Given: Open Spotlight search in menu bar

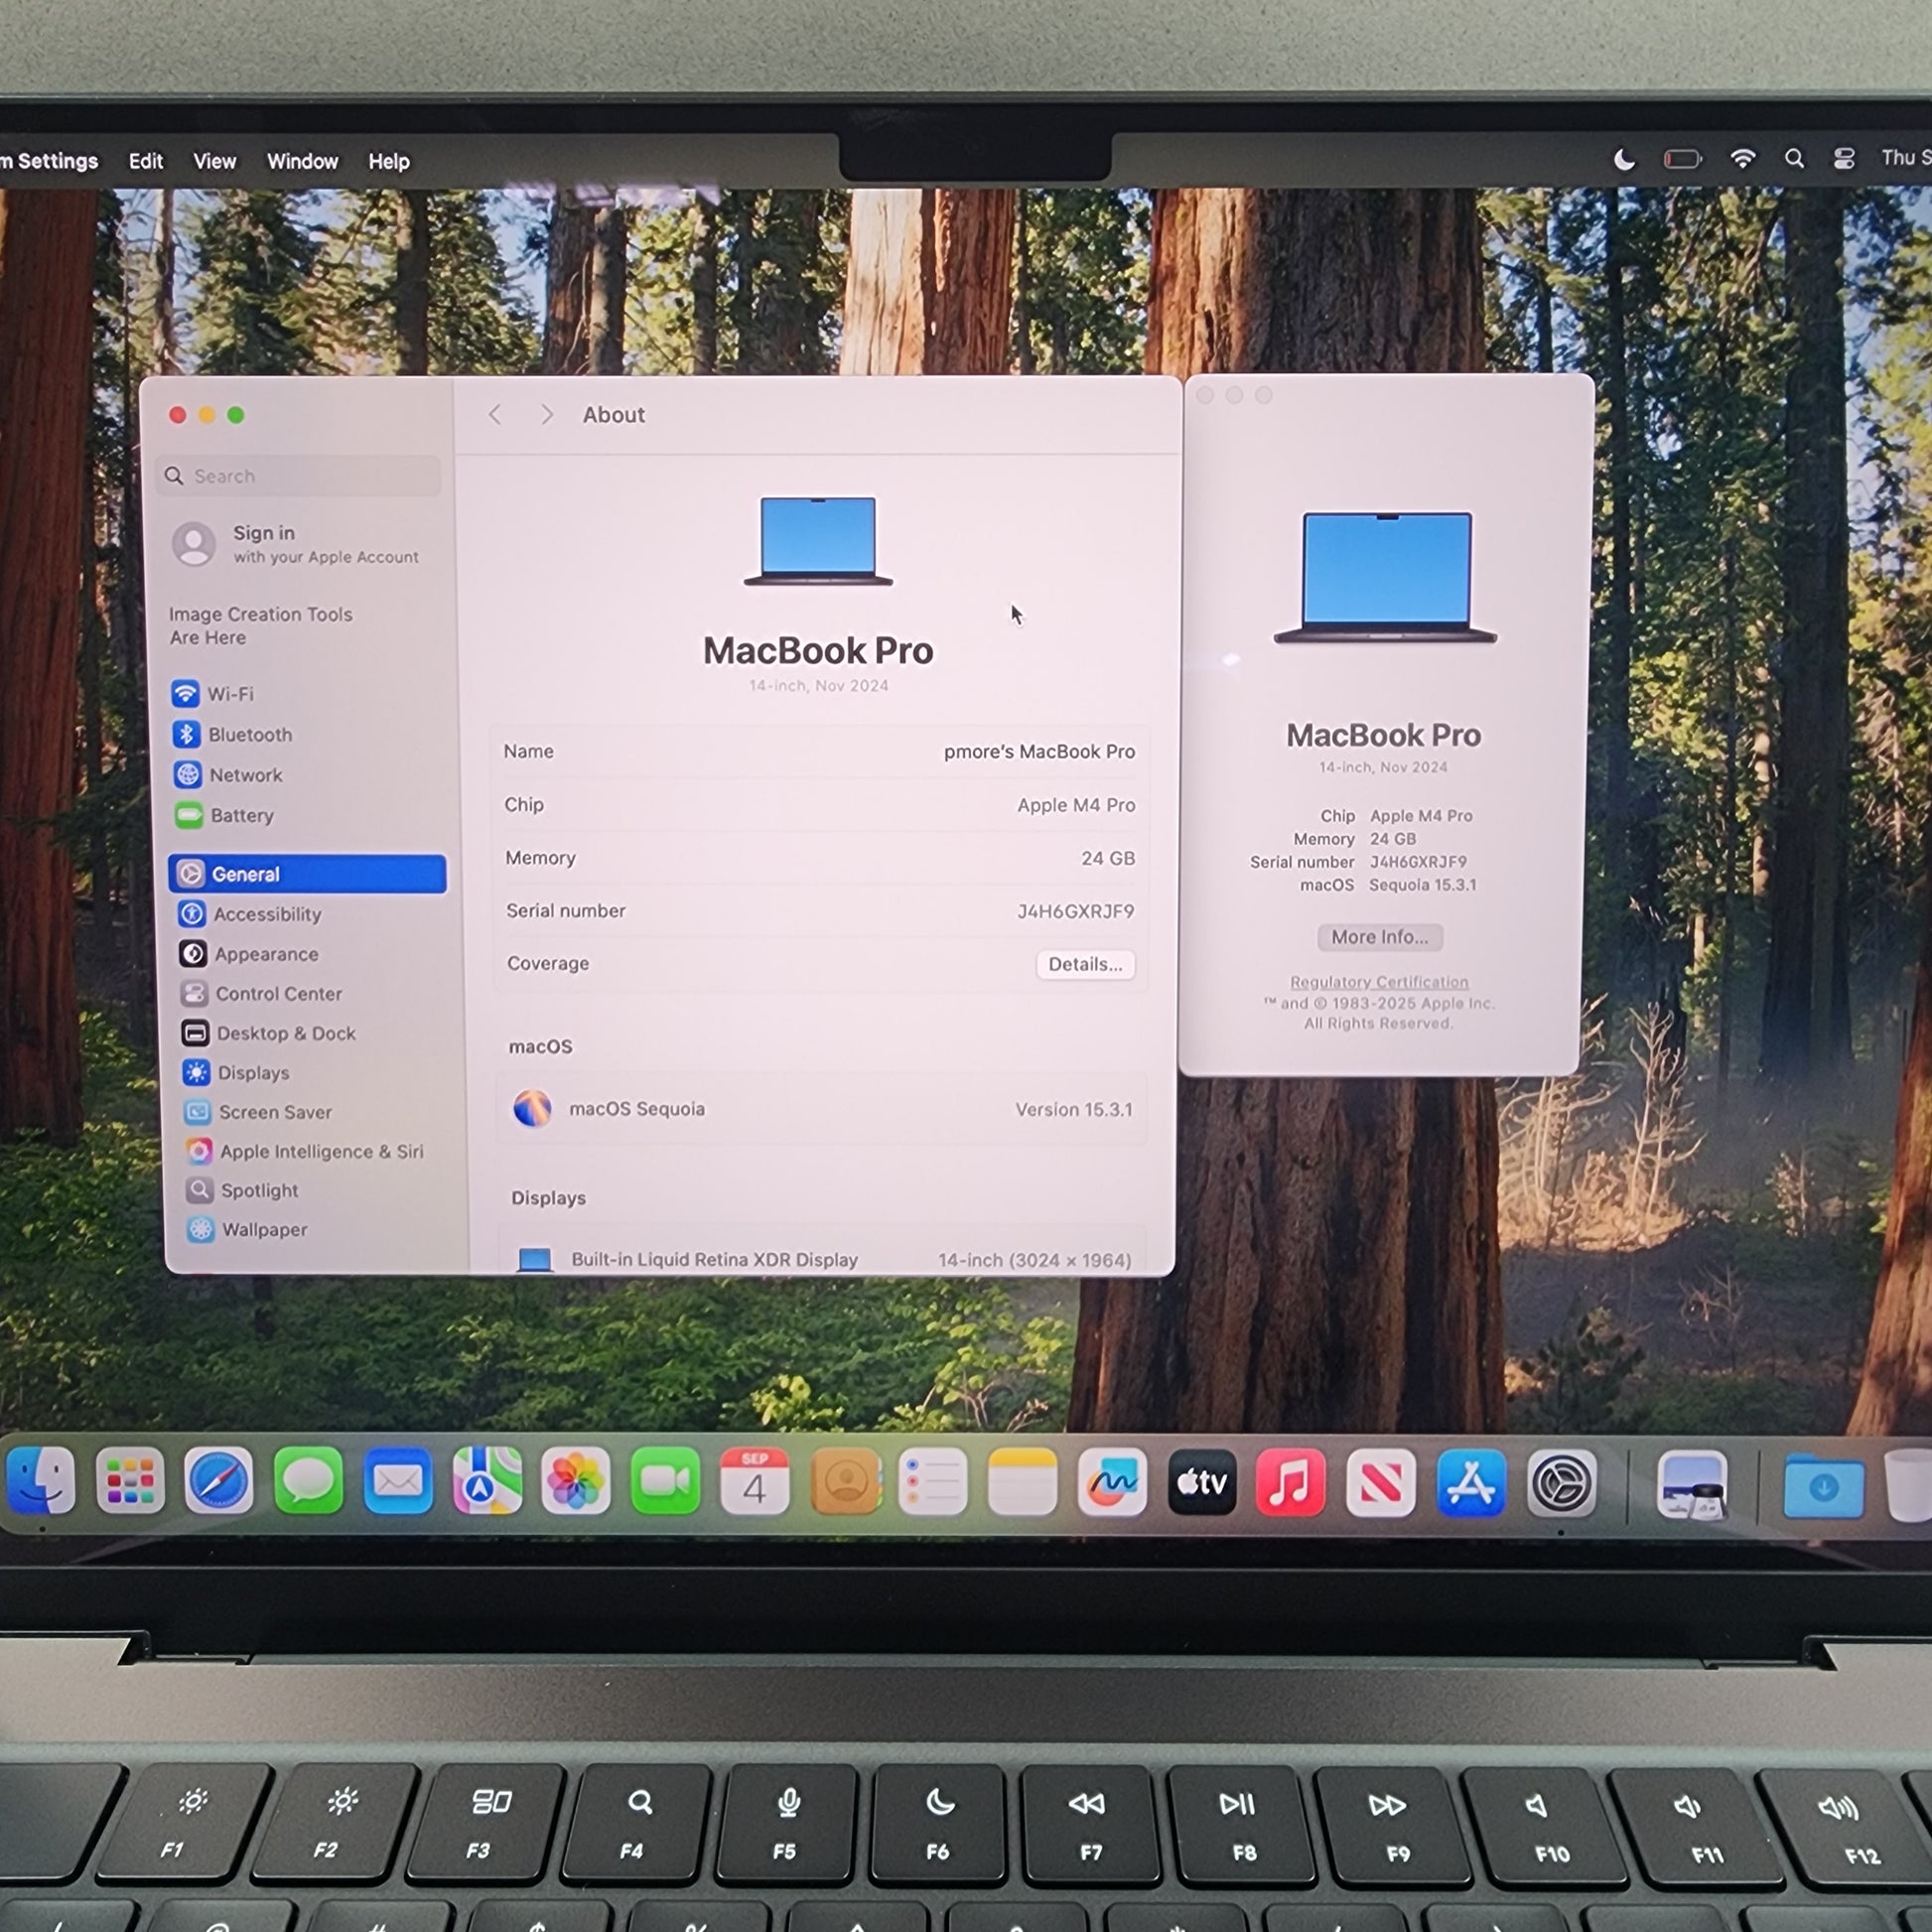Looking at the screenshot, I should click(x=1794, y=158).
